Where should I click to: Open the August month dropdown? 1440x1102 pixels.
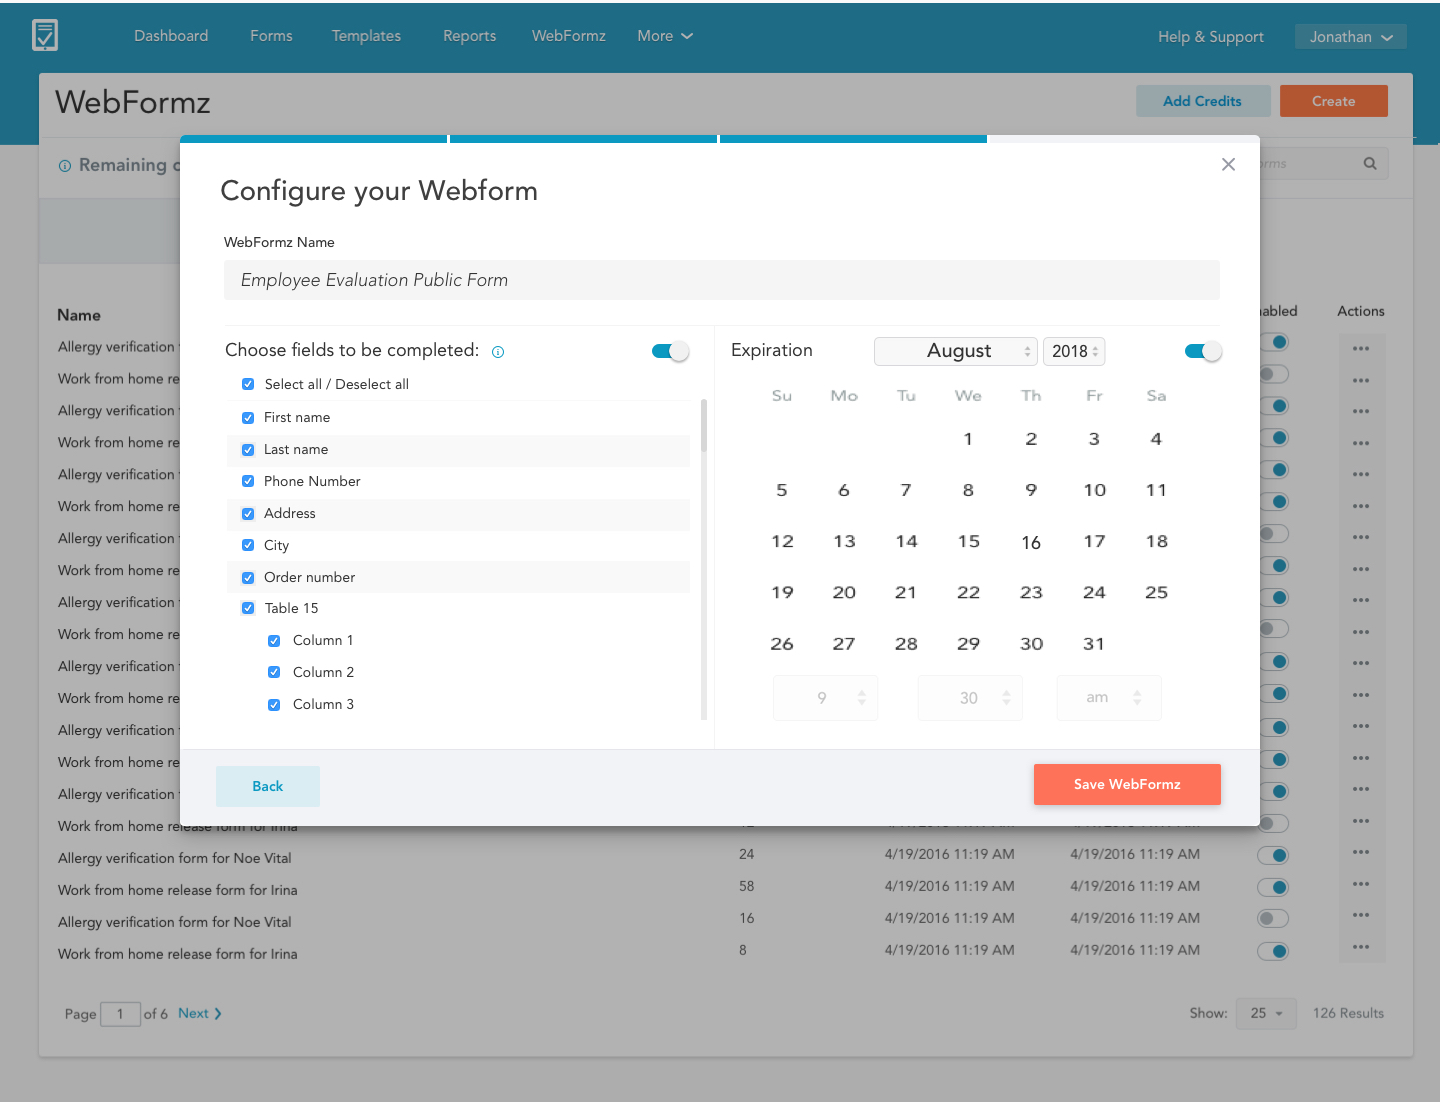pos(955,351)
